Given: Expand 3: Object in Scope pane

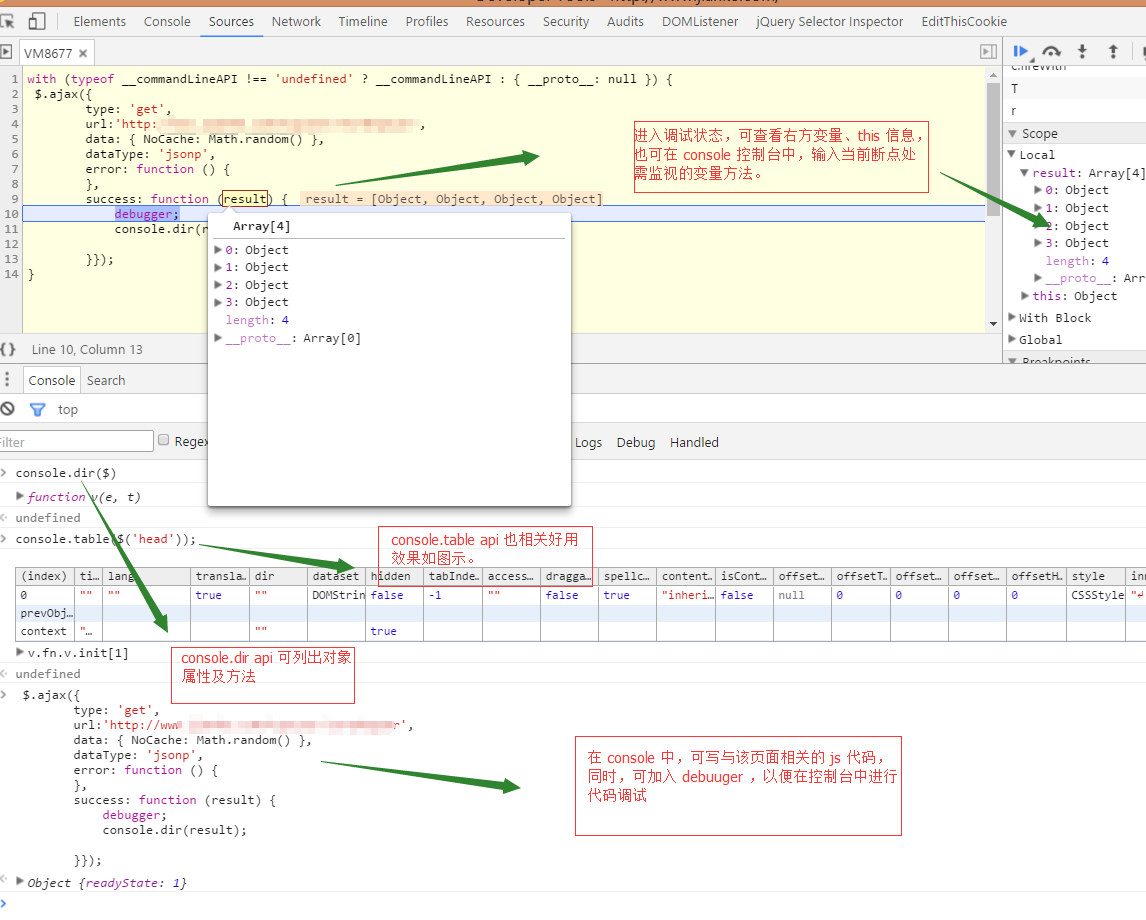Looking at the screenshot, I should [x=1038, y=243].
